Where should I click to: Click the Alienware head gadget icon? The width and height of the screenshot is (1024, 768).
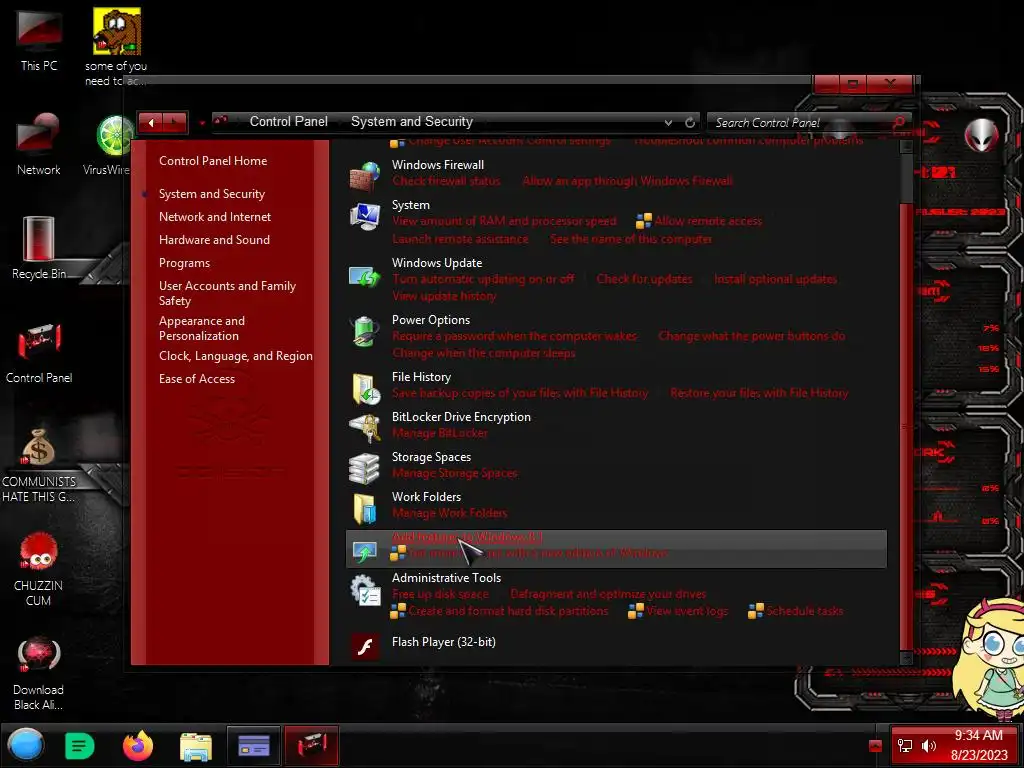981,135
